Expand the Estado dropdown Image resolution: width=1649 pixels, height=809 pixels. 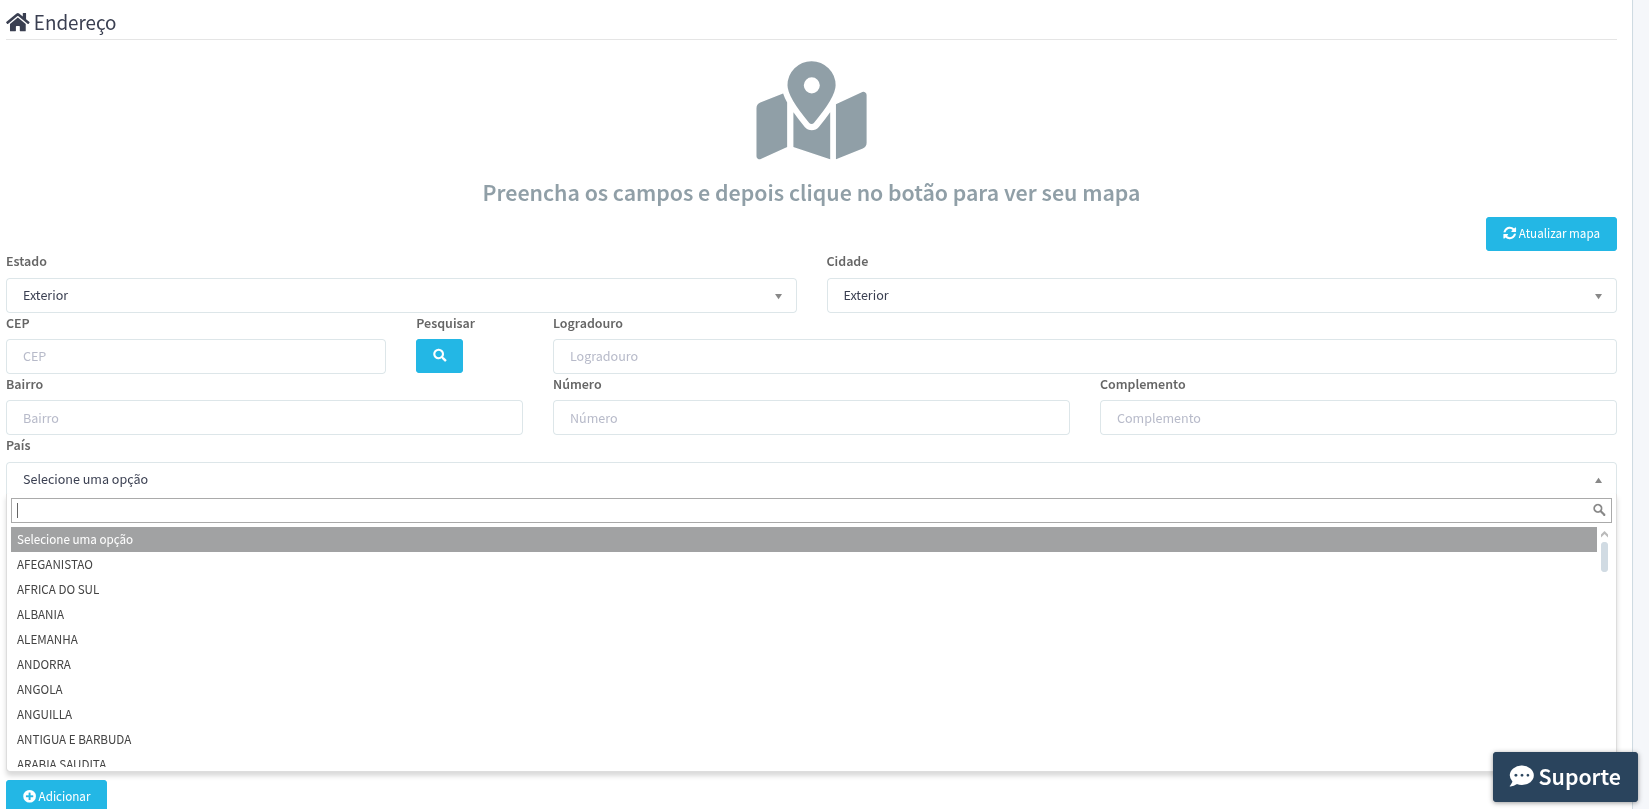pyautogui.click(x=401, y=296)
